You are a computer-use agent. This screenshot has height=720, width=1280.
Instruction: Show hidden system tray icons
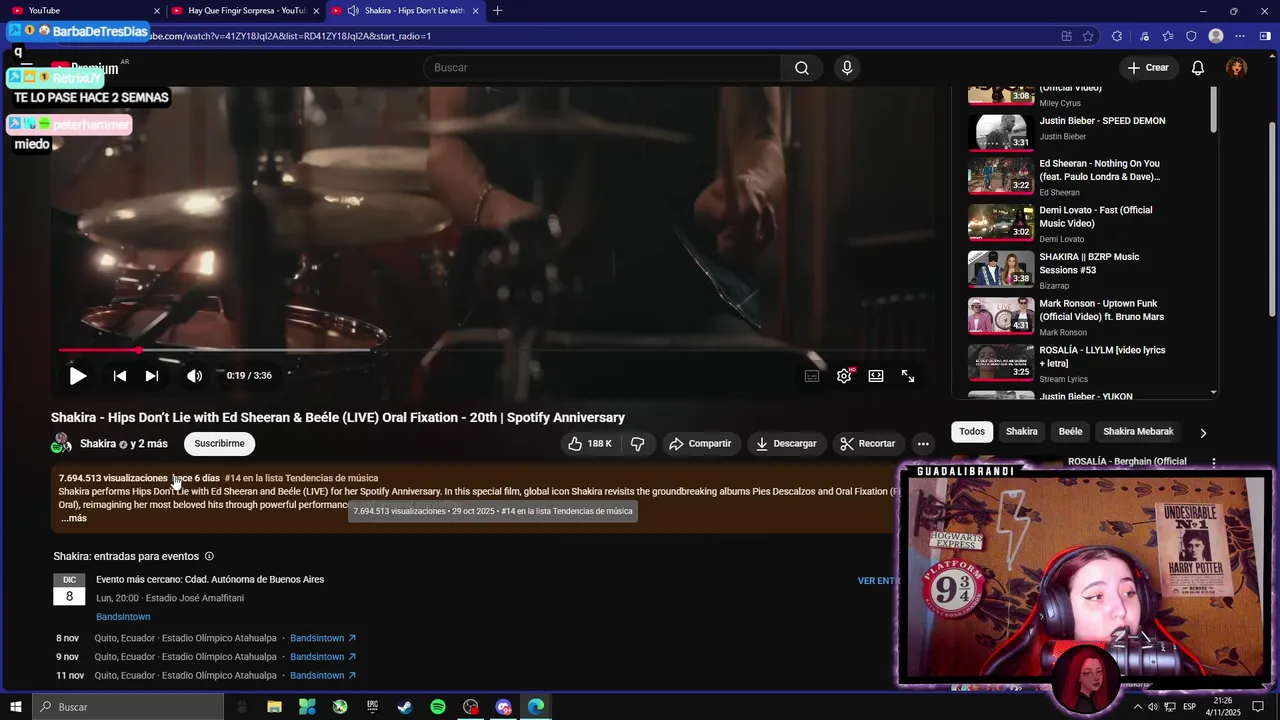pos(1137,707)
